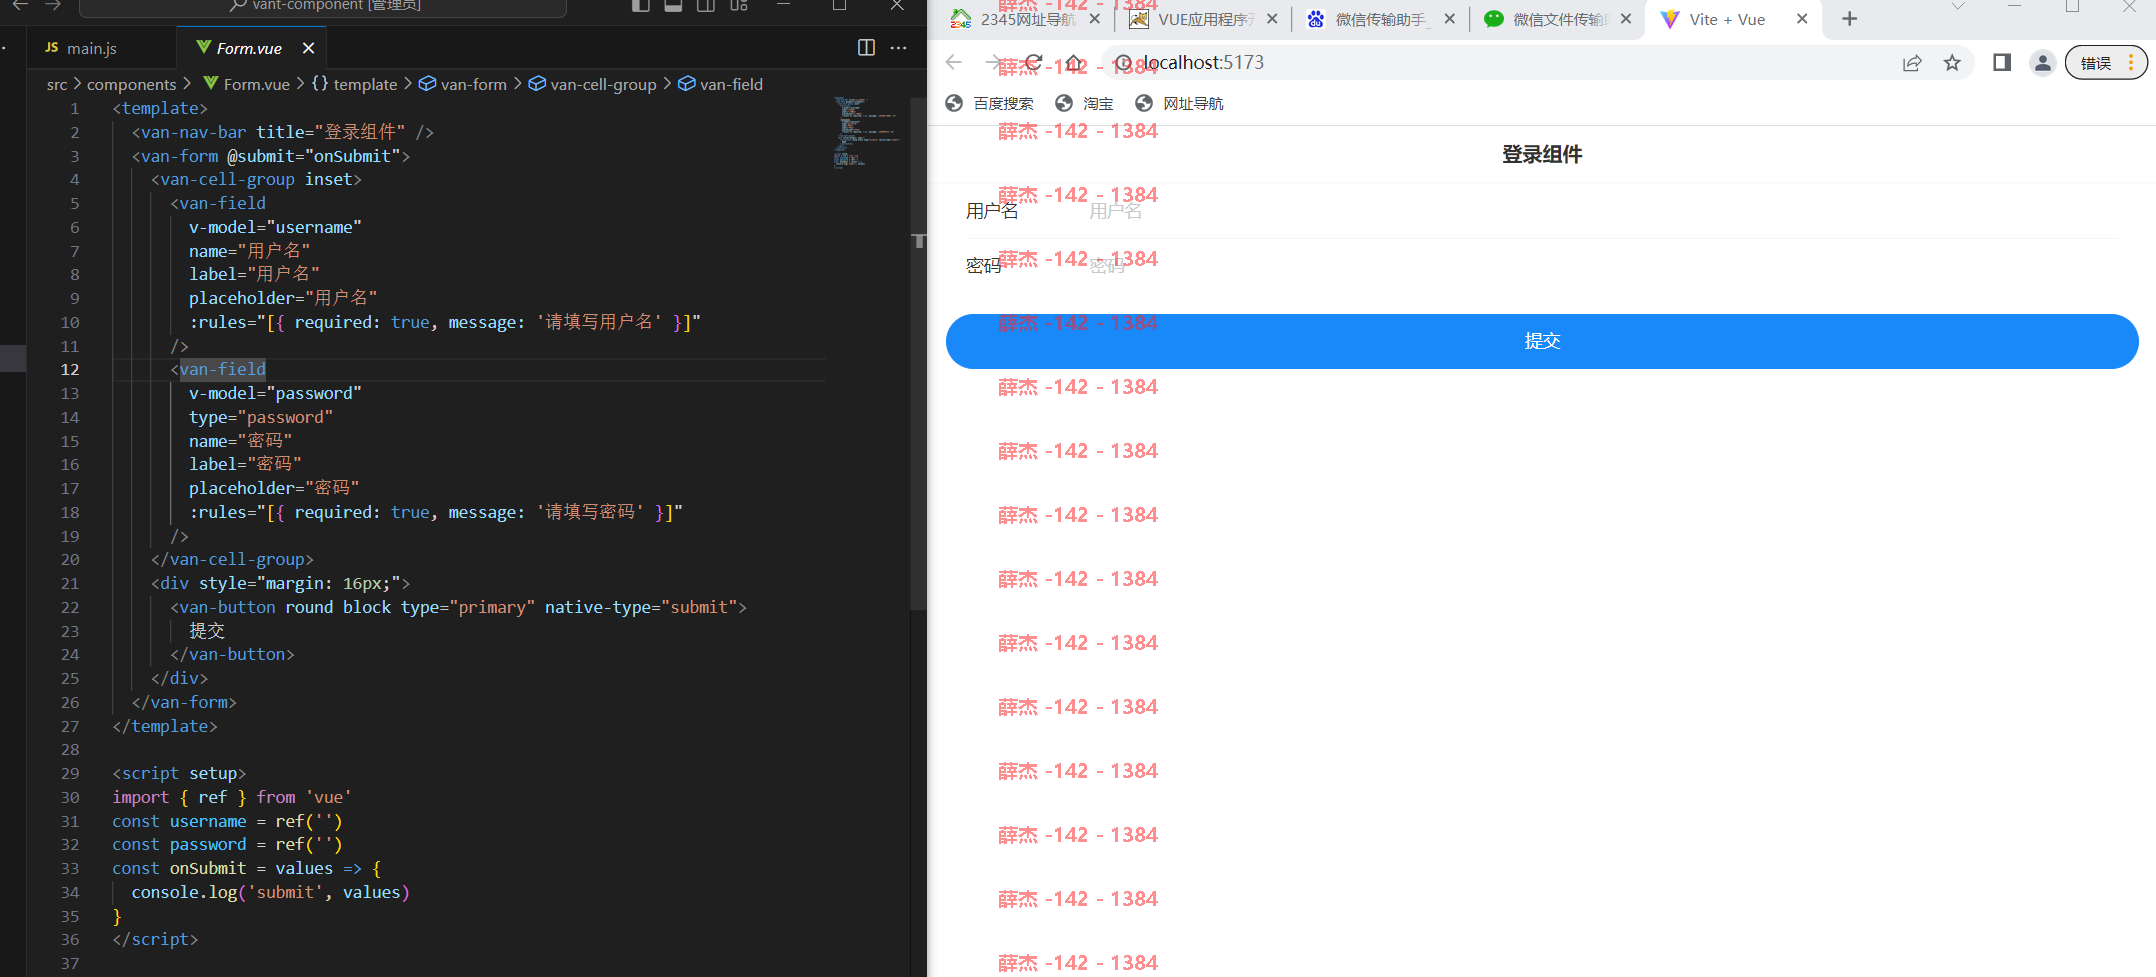The height and width of the screenshot is (977, 2156).
Task: Go back with VS Code navigation arrow
Action: point(20,6)
